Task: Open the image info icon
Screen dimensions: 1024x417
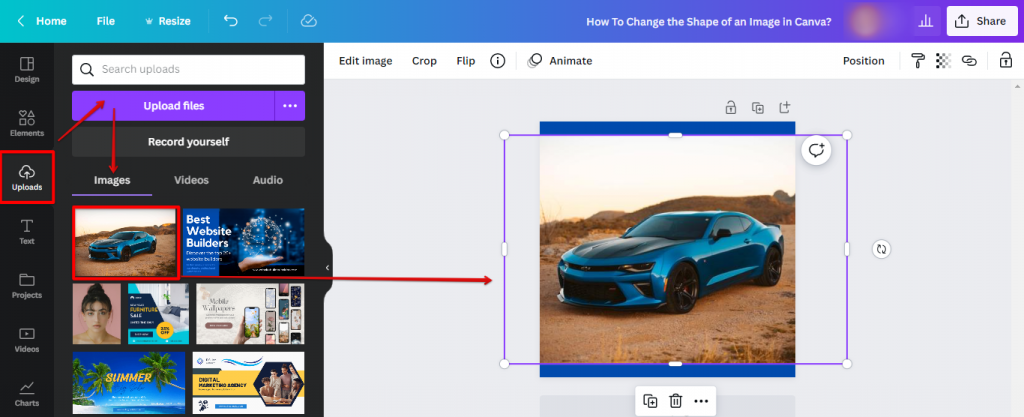Action: tap(497, 61)
